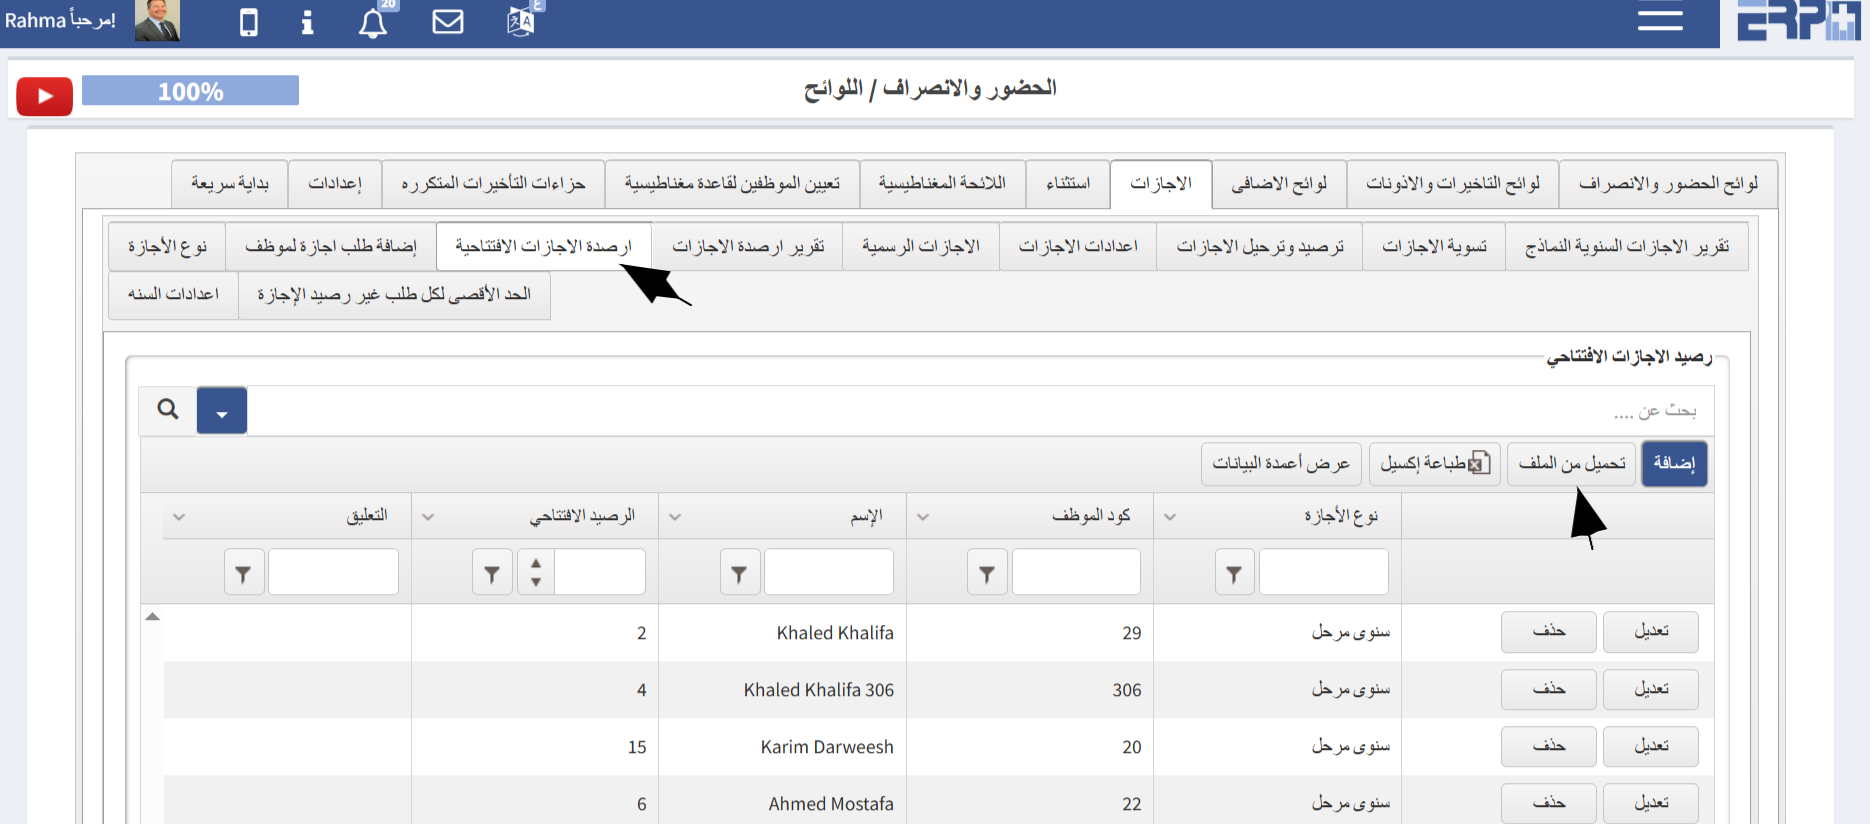The image size is (1870, 824).
Task: Expand التعليق column header menu
Action: click(x=179, y=517)
